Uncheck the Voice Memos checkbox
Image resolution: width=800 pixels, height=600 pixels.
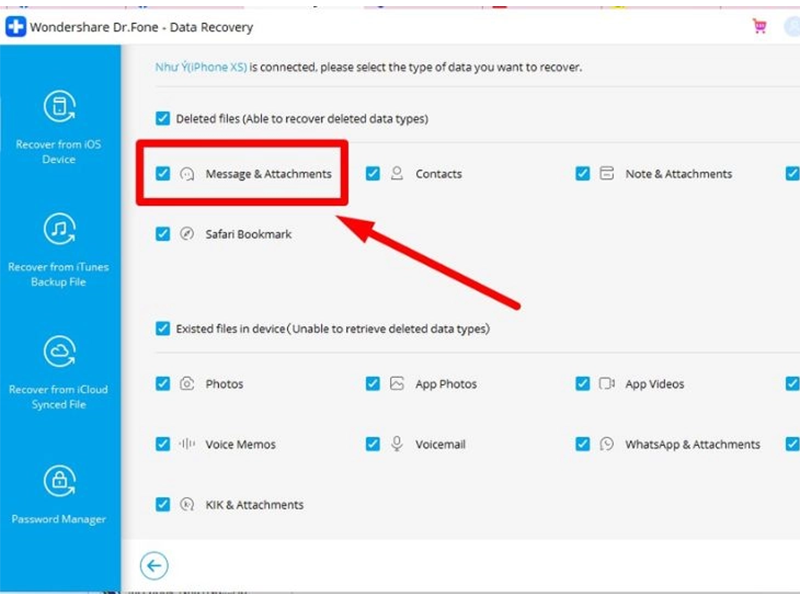pyautogui.click(x=163, y=444)
